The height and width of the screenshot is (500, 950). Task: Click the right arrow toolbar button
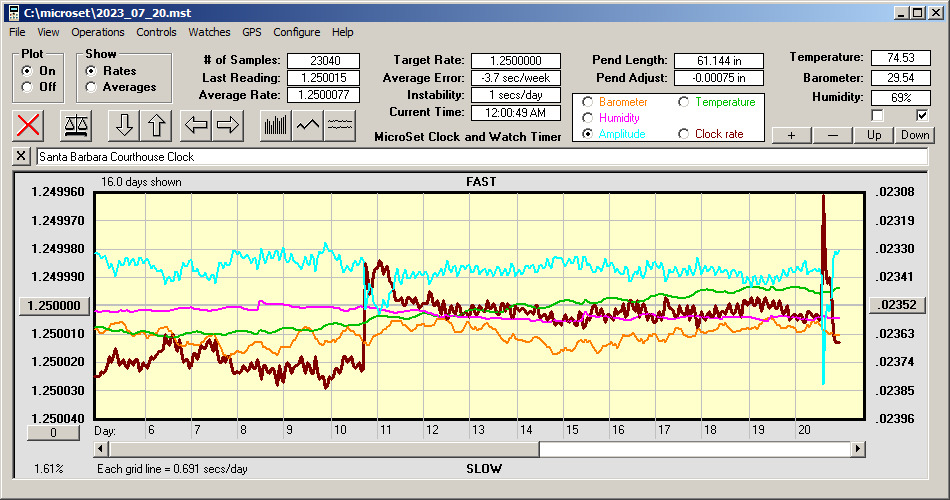click(x=228, y=125)
